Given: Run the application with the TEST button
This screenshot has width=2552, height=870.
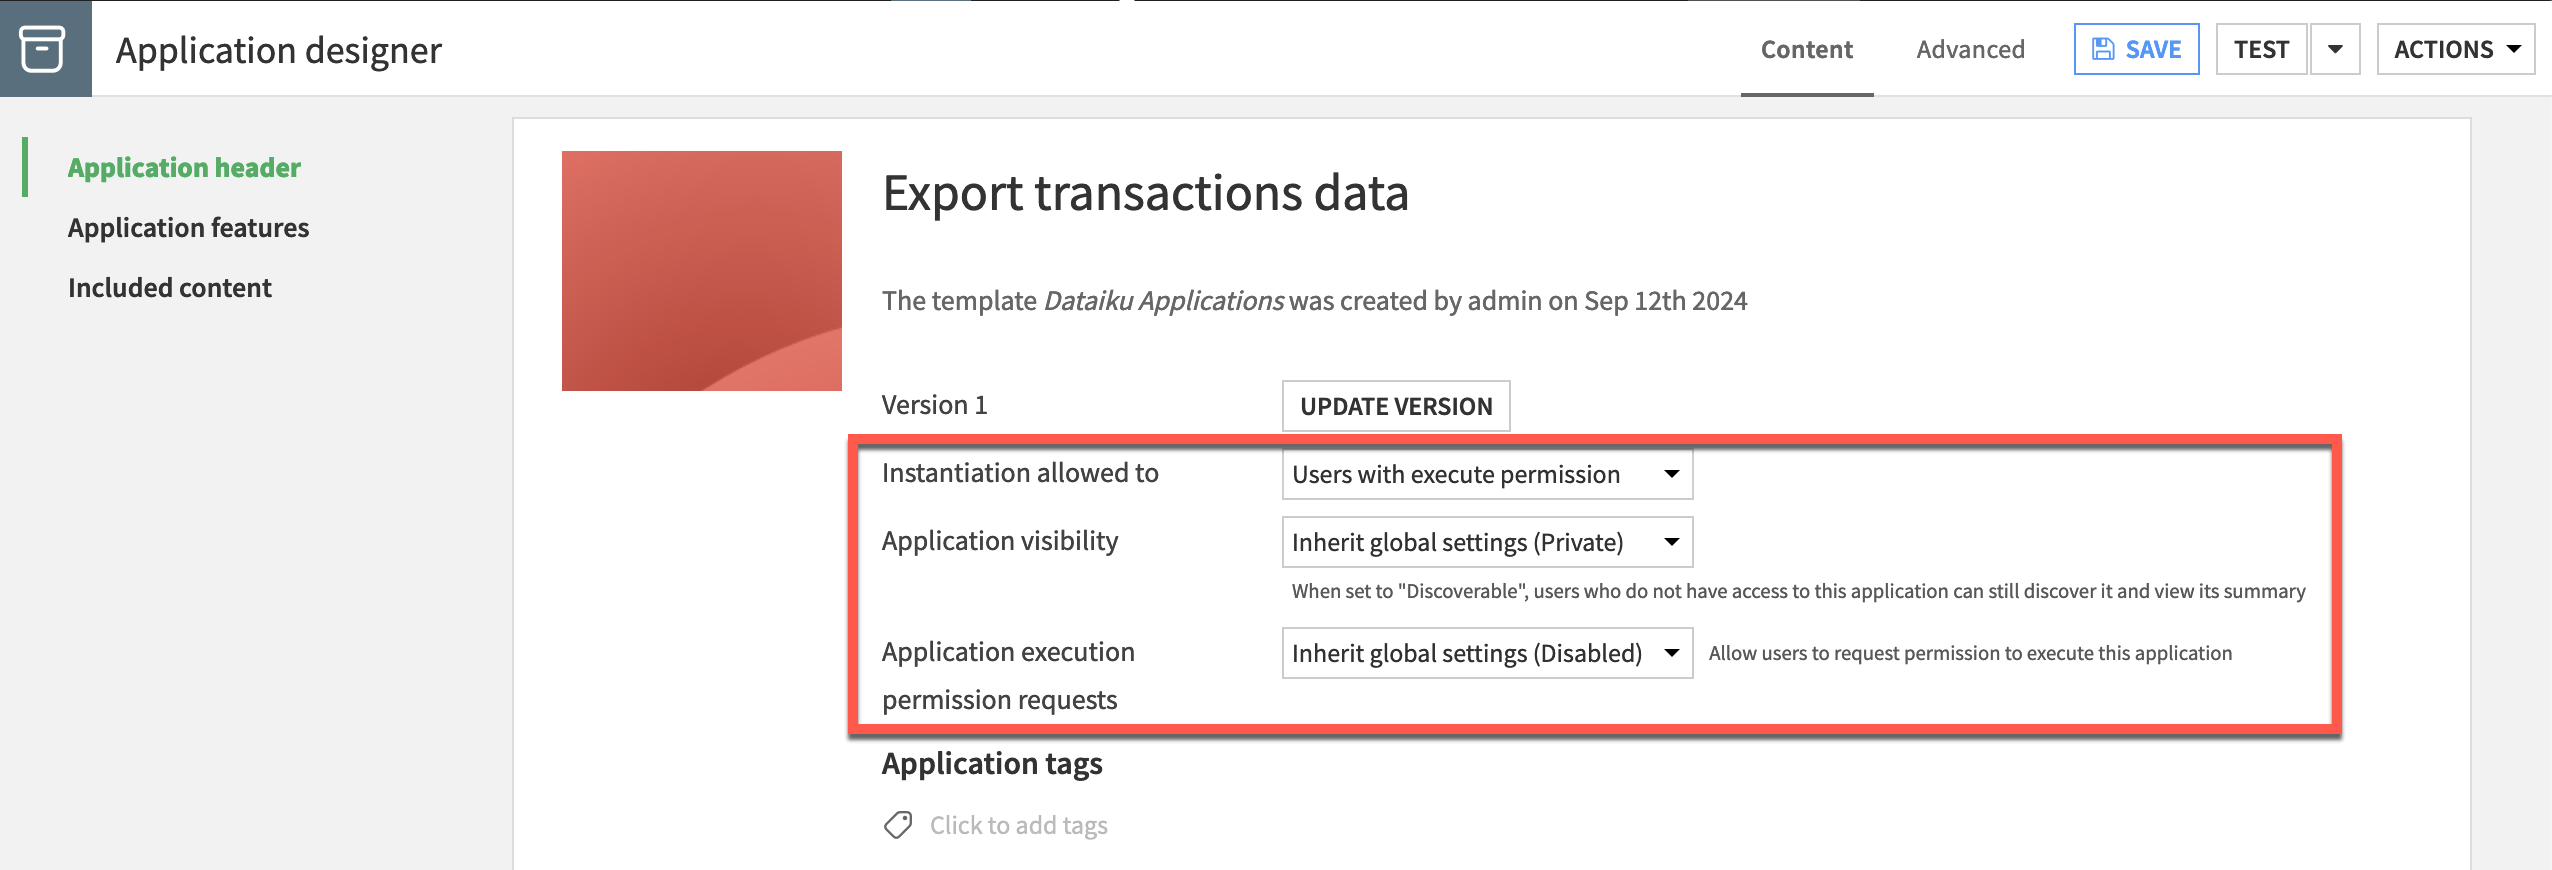Looking at the screenshot, I should click(2261, 49).
